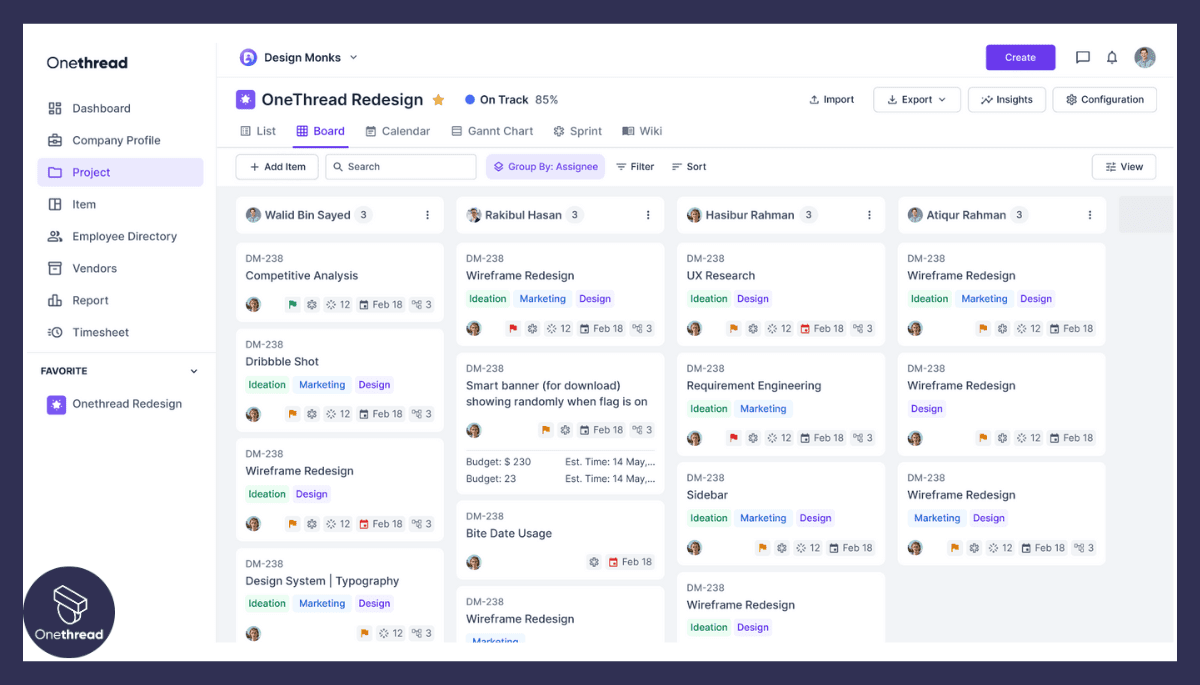The height and width of the screenshot is (685, 1200).
Task: Click the notification bell icon
Action: point(1111,57)
